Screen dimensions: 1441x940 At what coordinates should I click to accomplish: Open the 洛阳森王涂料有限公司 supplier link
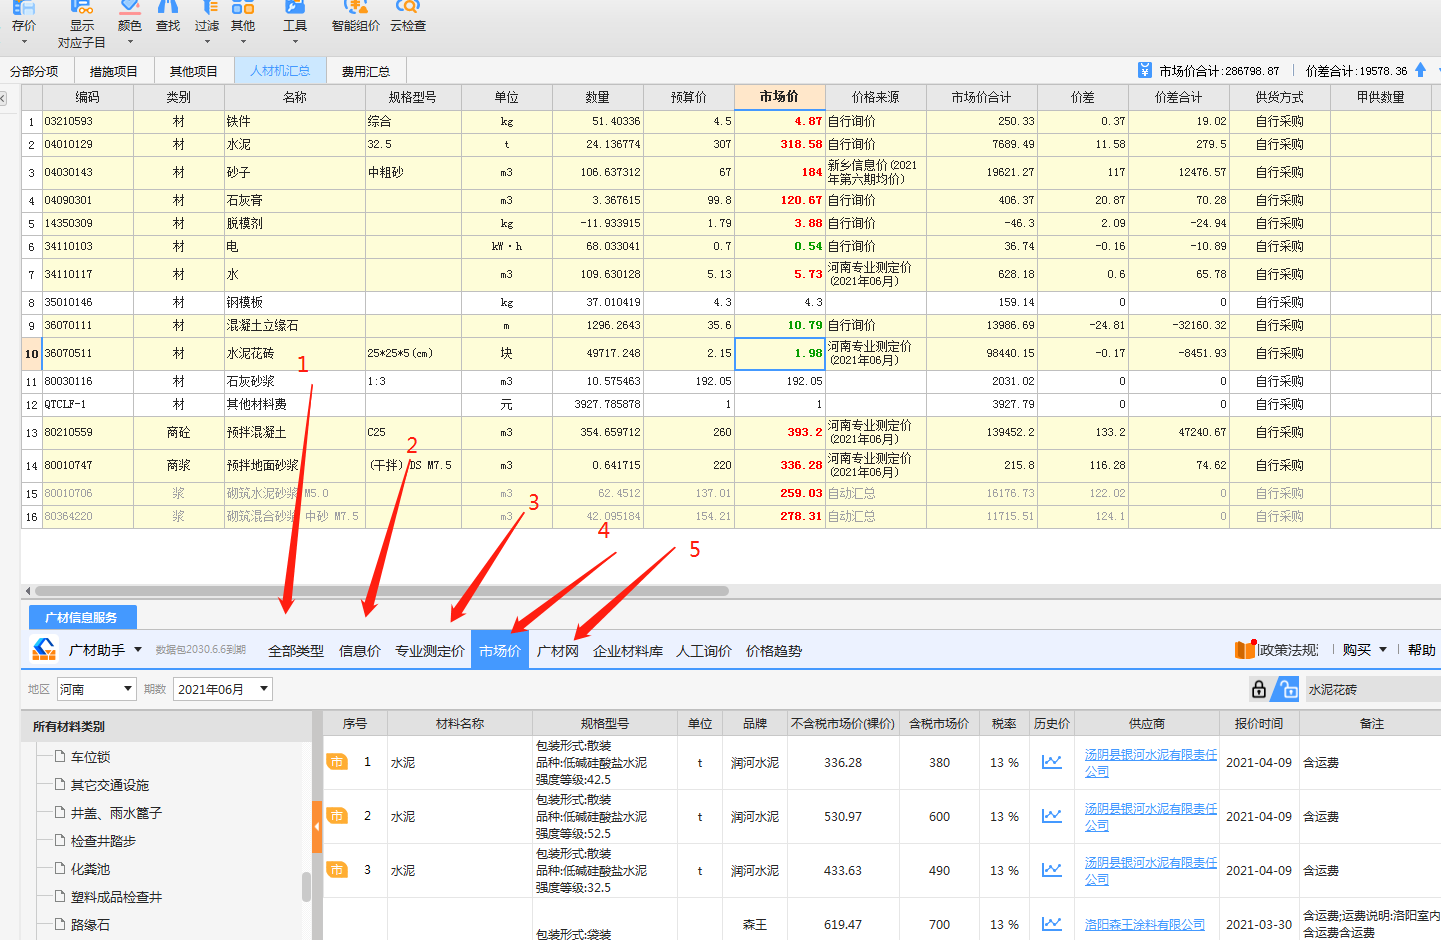click(x=1145, y=924)
